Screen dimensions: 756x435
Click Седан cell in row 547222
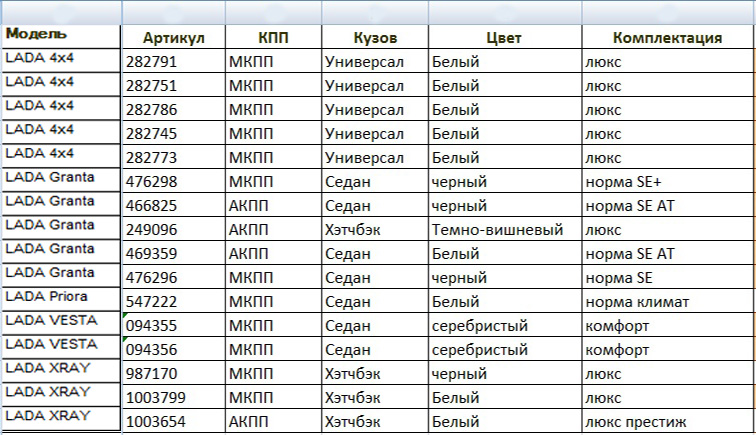[375, 301]
